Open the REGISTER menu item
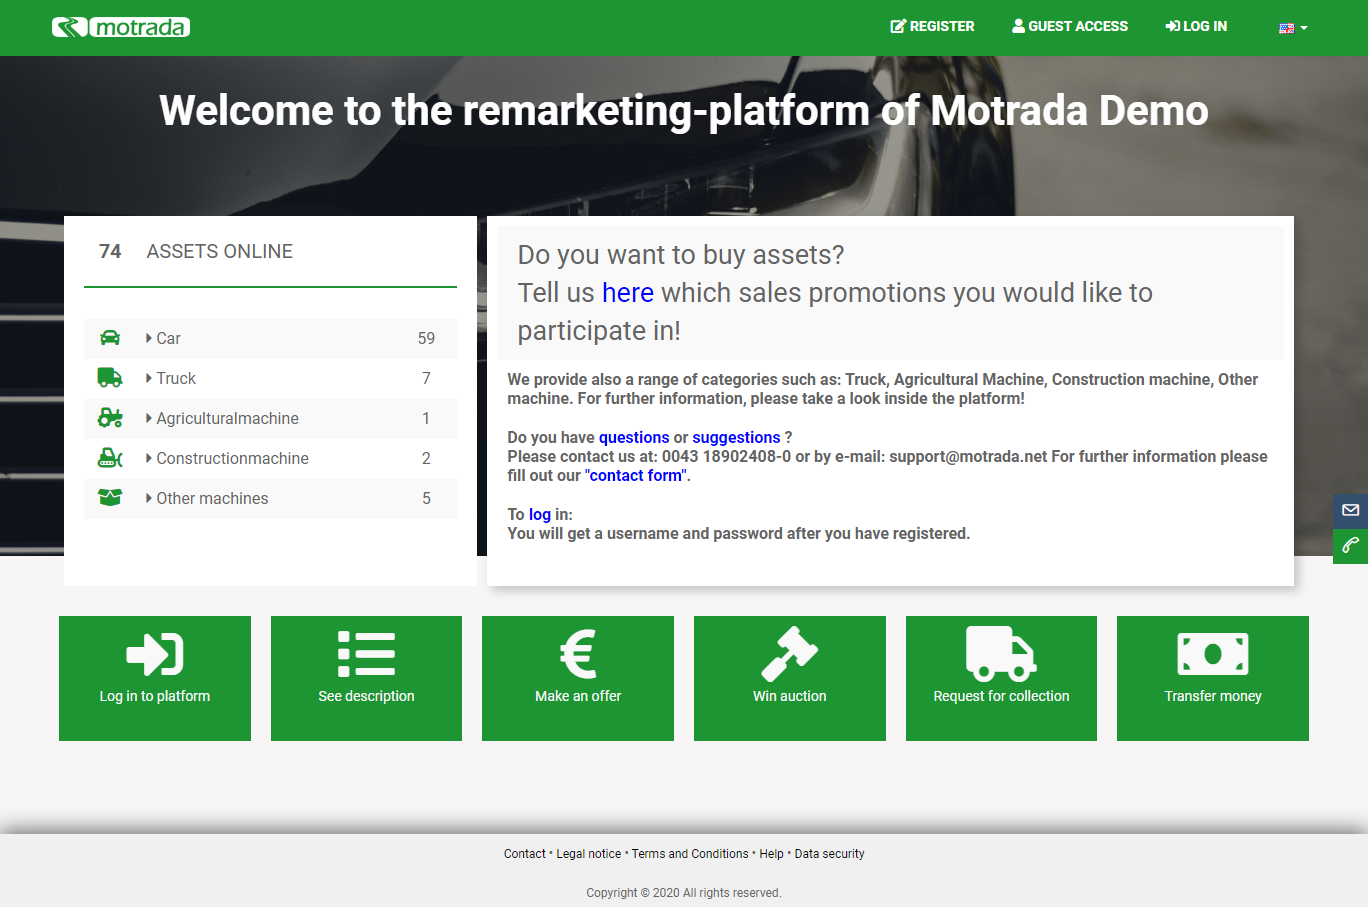The image size is (1368, 907). (932, 26)
